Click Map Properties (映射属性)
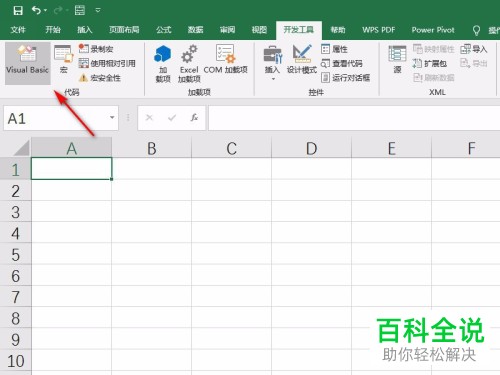 434,49
